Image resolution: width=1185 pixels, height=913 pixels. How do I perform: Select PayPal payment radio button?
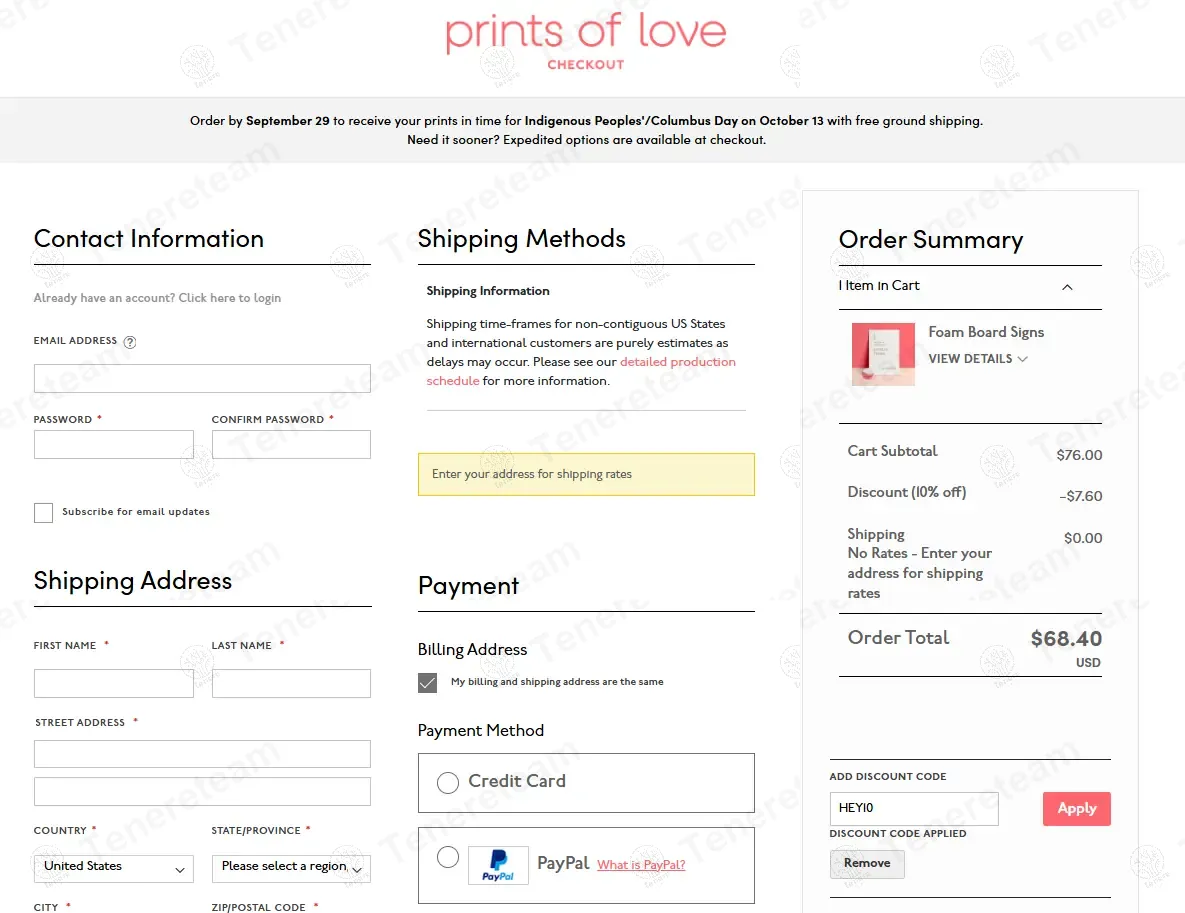pos(448,857)
